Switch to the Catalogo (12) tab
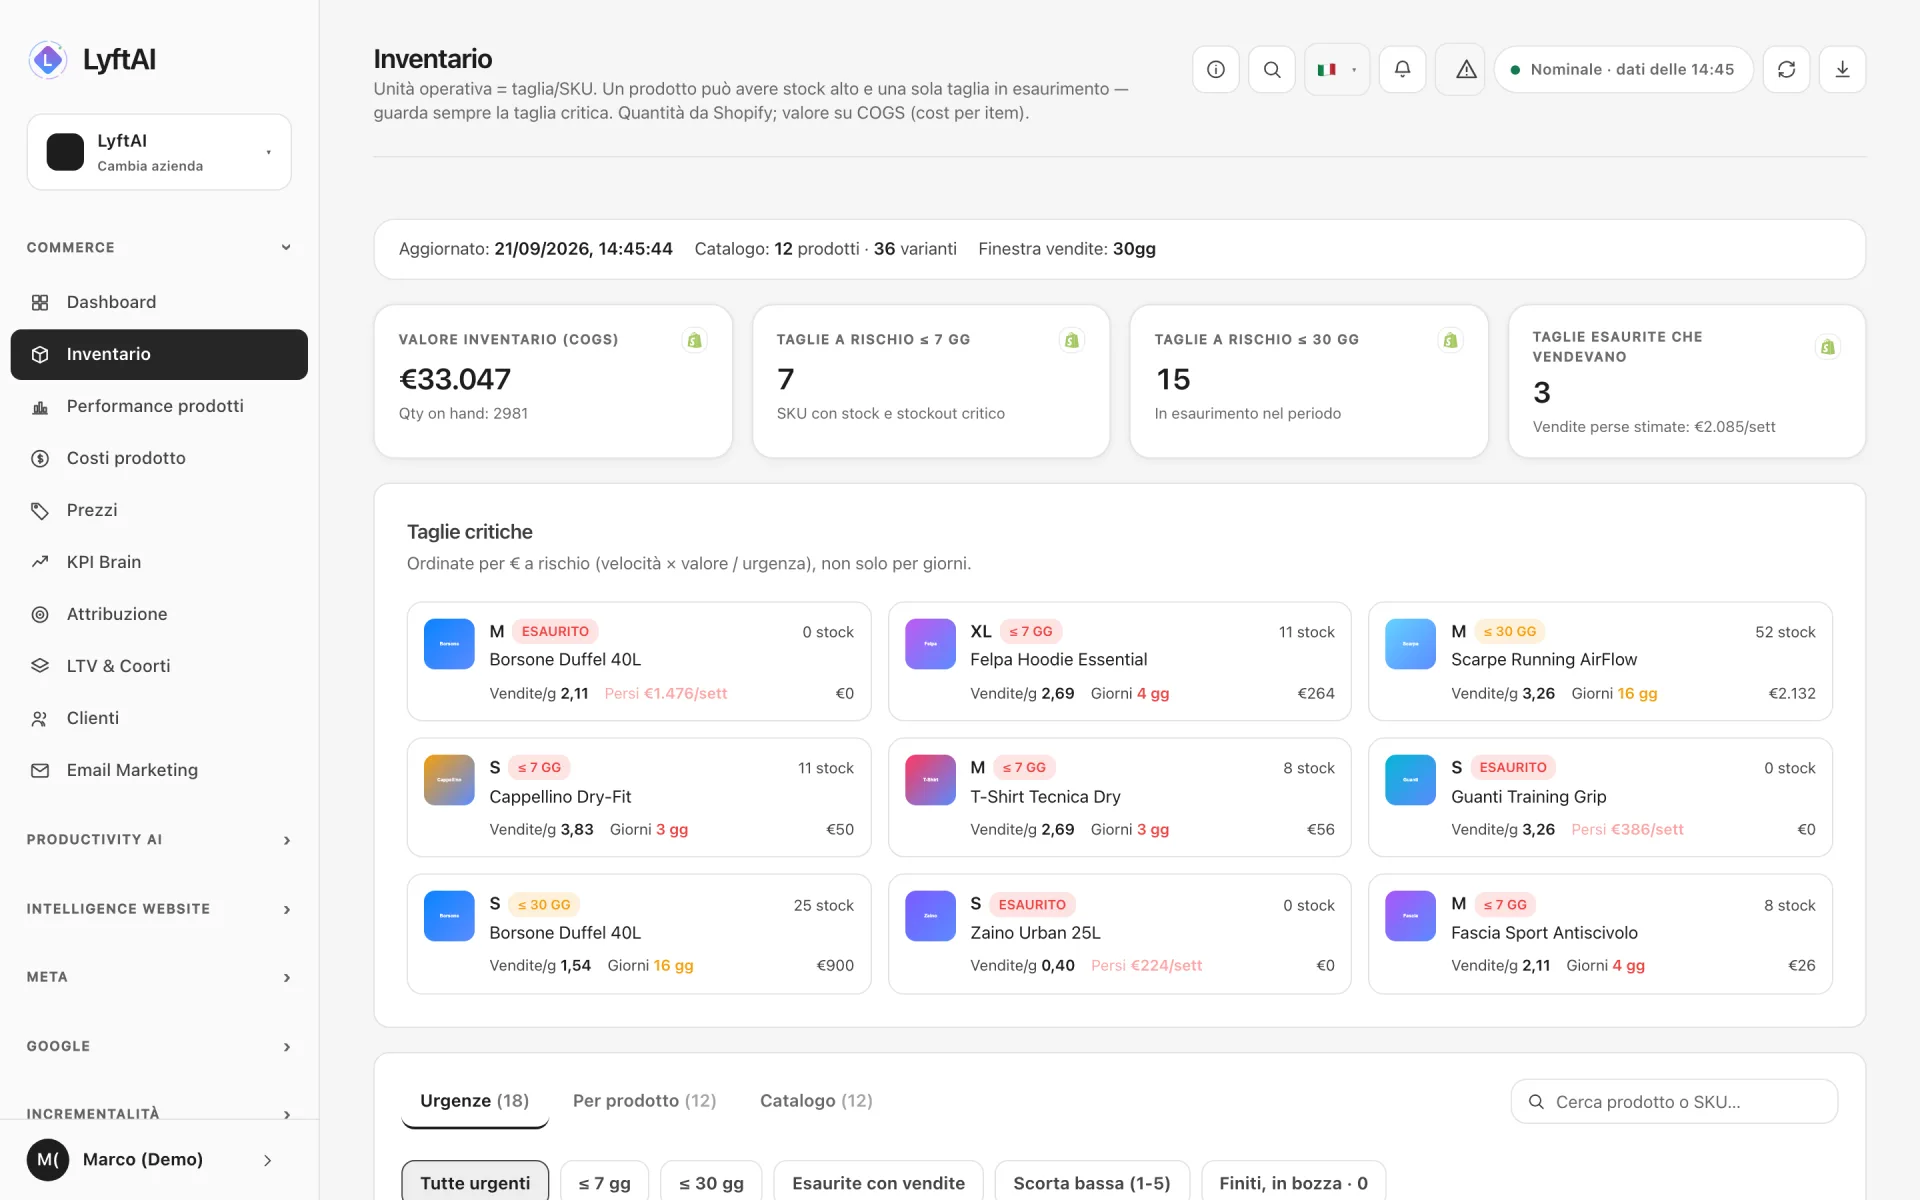Viewport: 1920px width, 1200px height. [x=816, y=1101]
